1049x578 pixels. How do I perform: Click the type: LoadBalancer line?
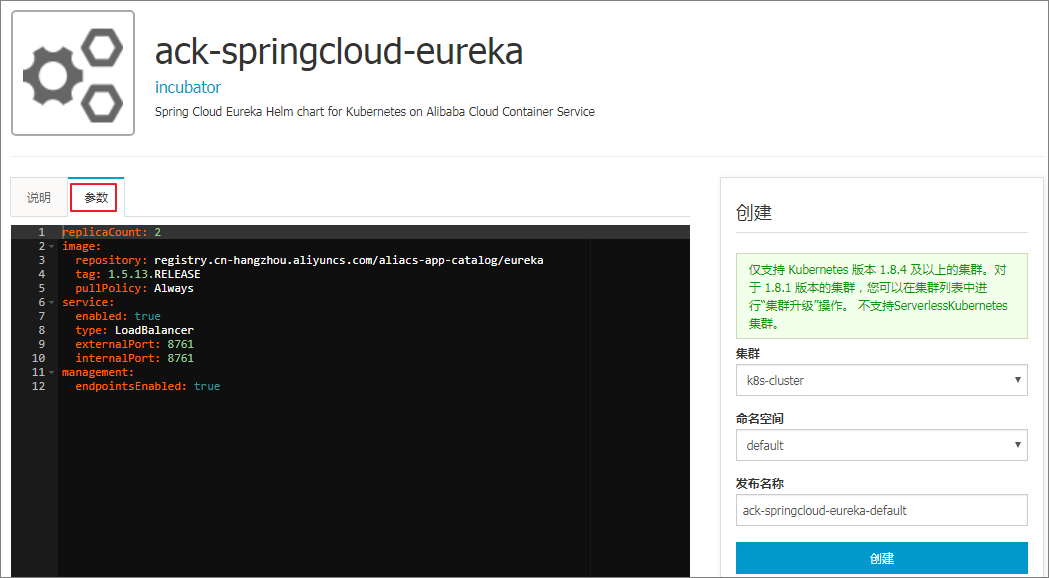click(x=134, y=330)
